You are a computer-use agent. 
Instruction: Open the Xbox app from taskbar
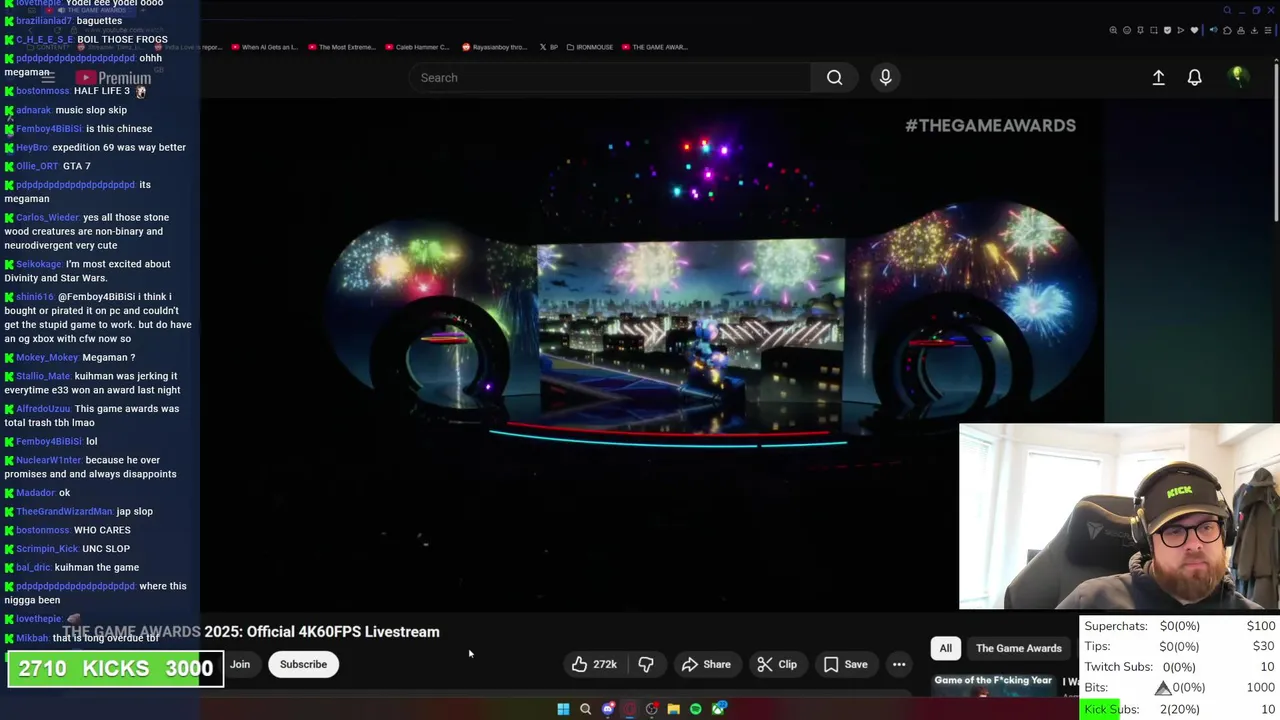pos(719,709)
